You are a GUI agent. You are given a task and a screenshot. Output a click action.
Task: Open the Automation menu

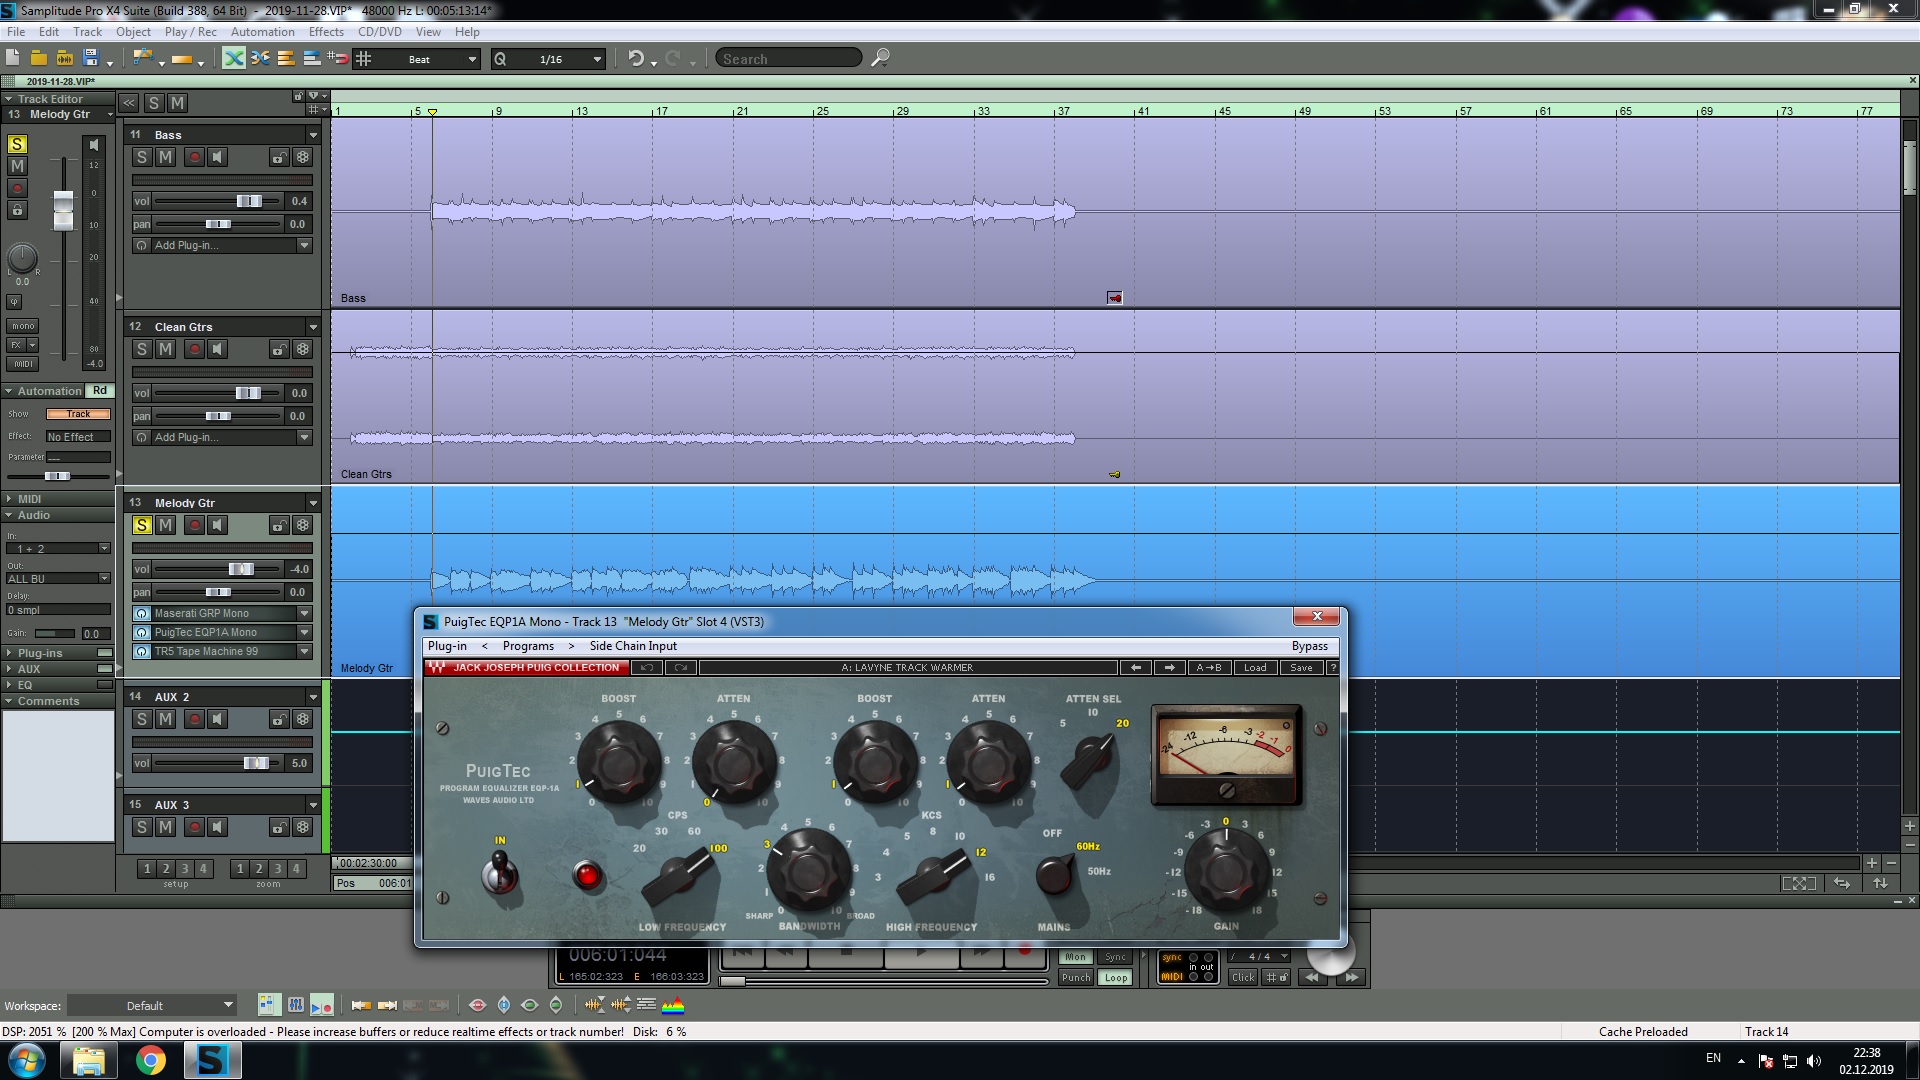coord(262,31)
